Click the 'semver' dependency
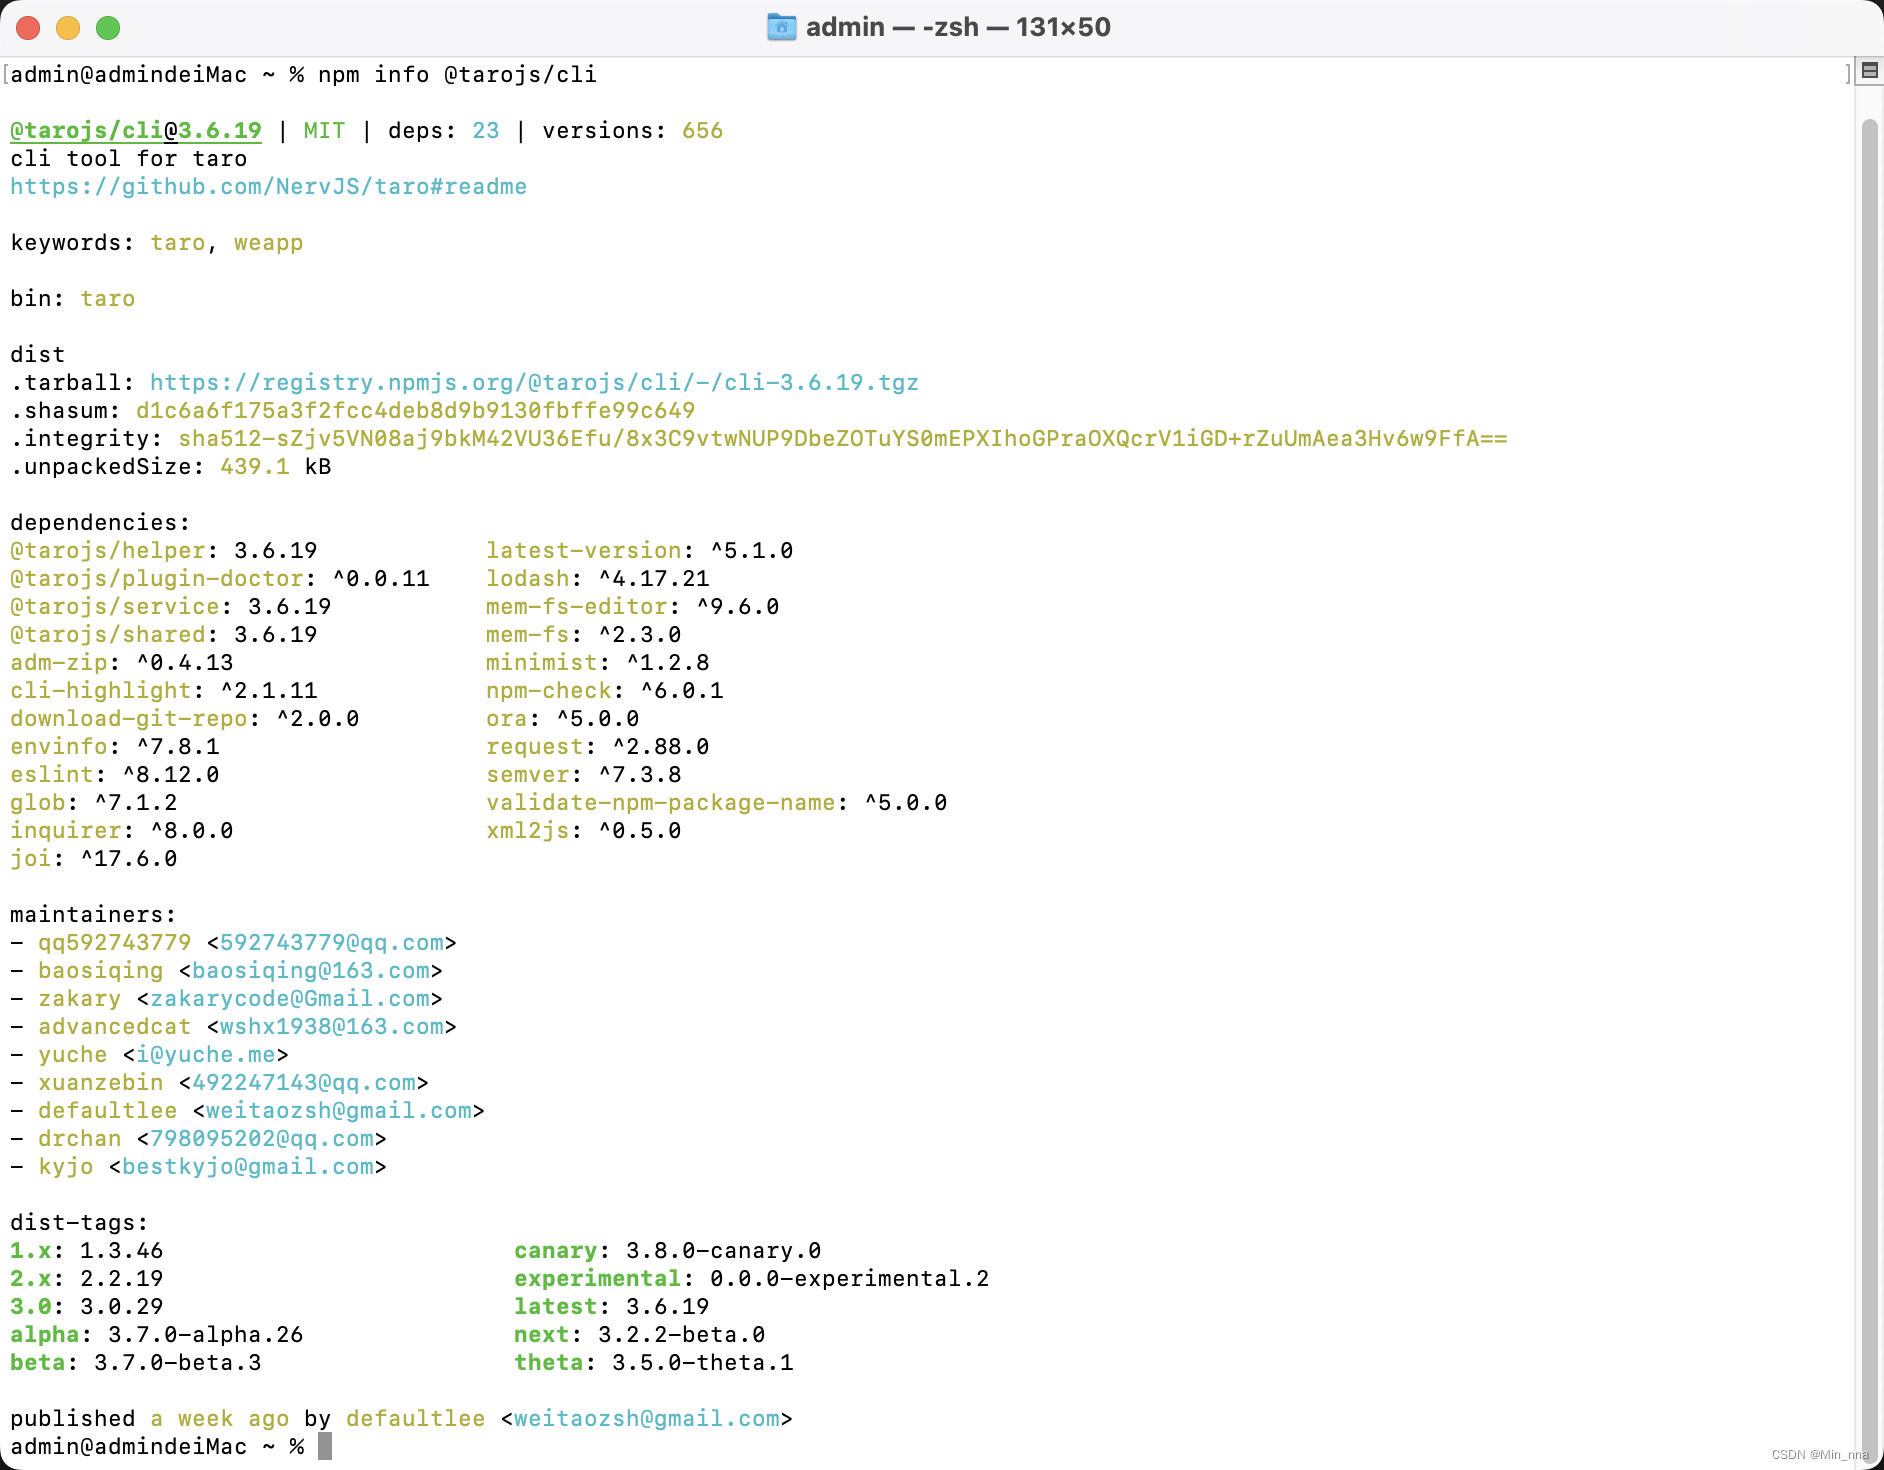 pos(528,775)
